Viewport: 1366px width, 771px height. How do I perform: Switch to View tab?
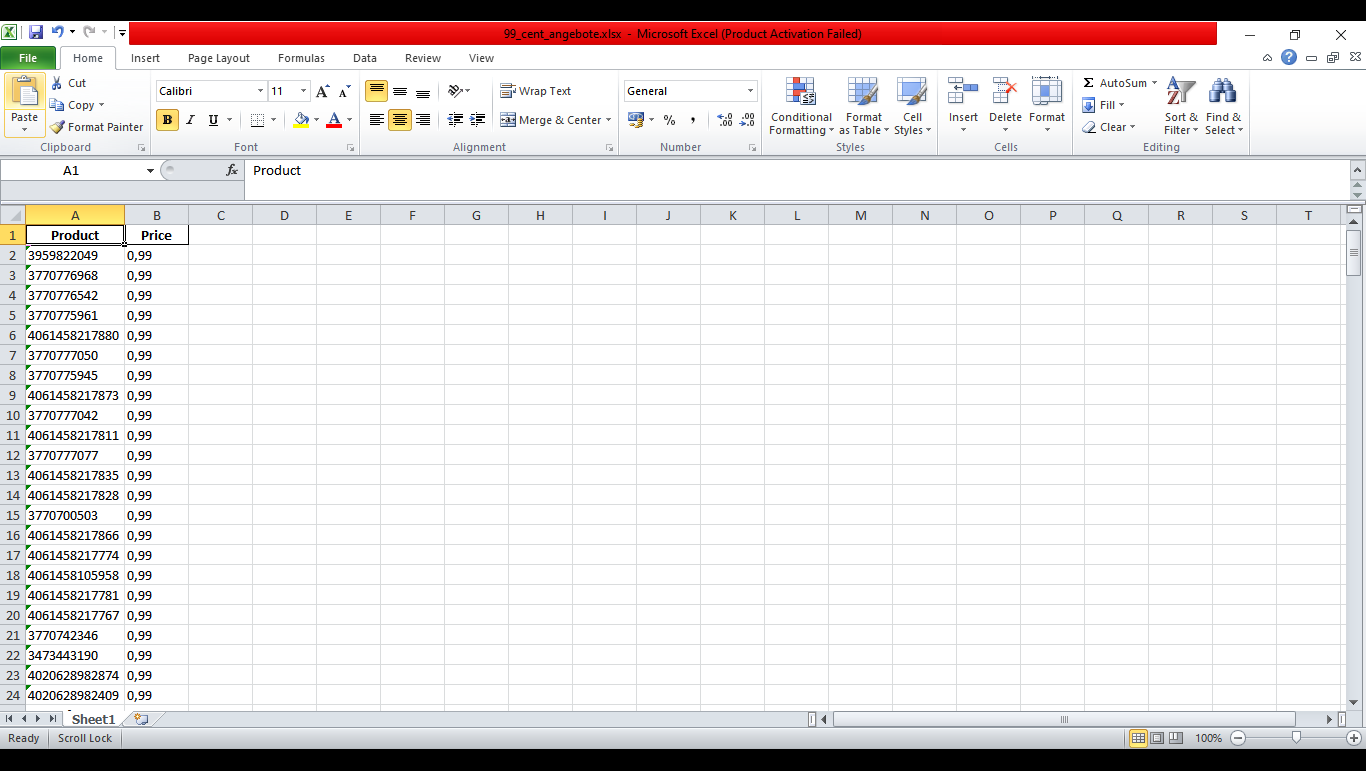[481, 58]
